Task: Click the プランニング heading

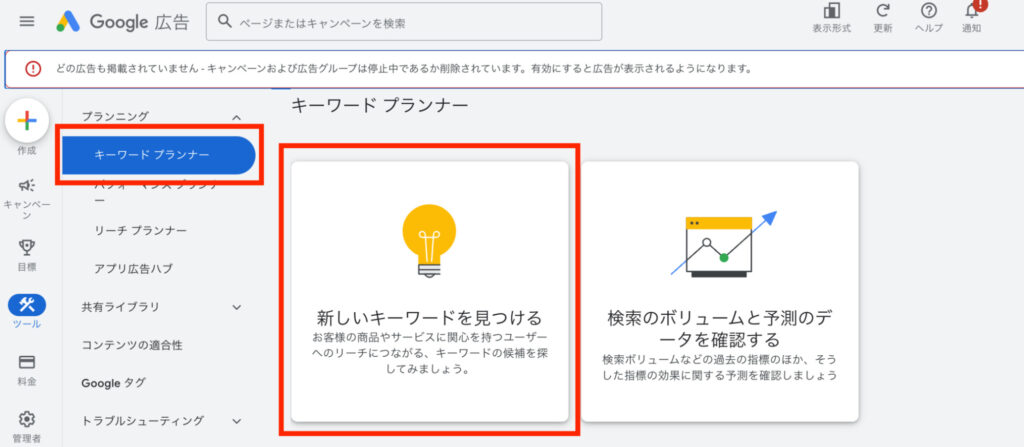Action: click(115, 116)
